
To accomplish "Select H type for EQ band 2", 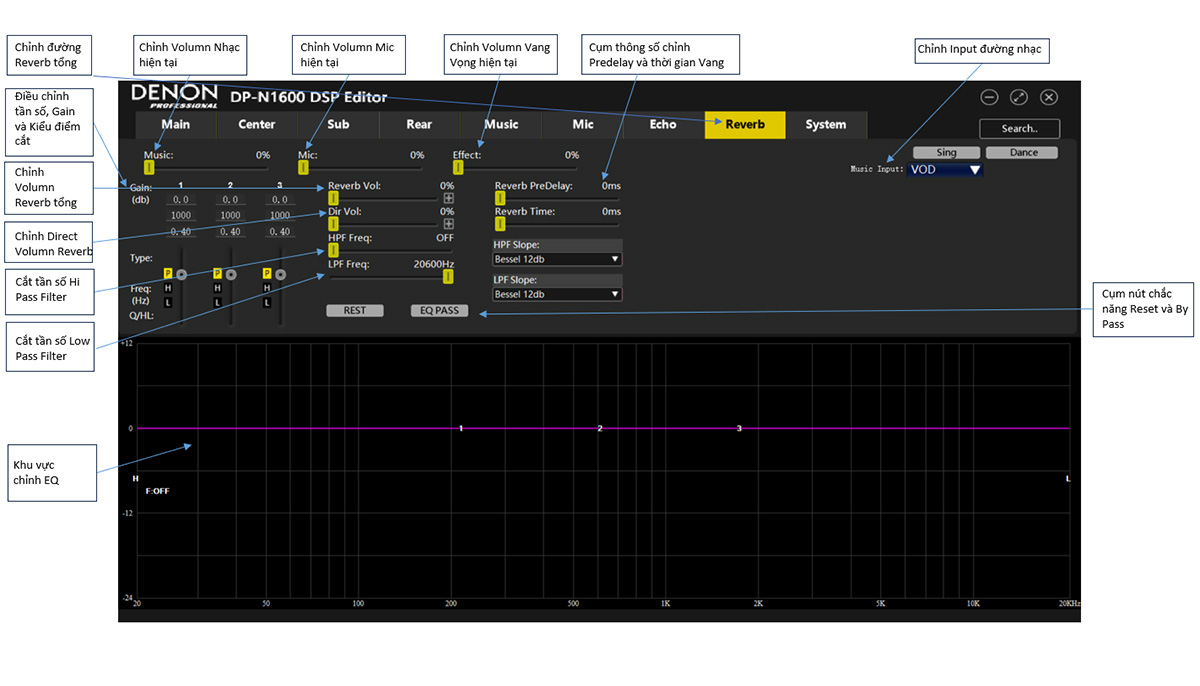I will (217, 288).
